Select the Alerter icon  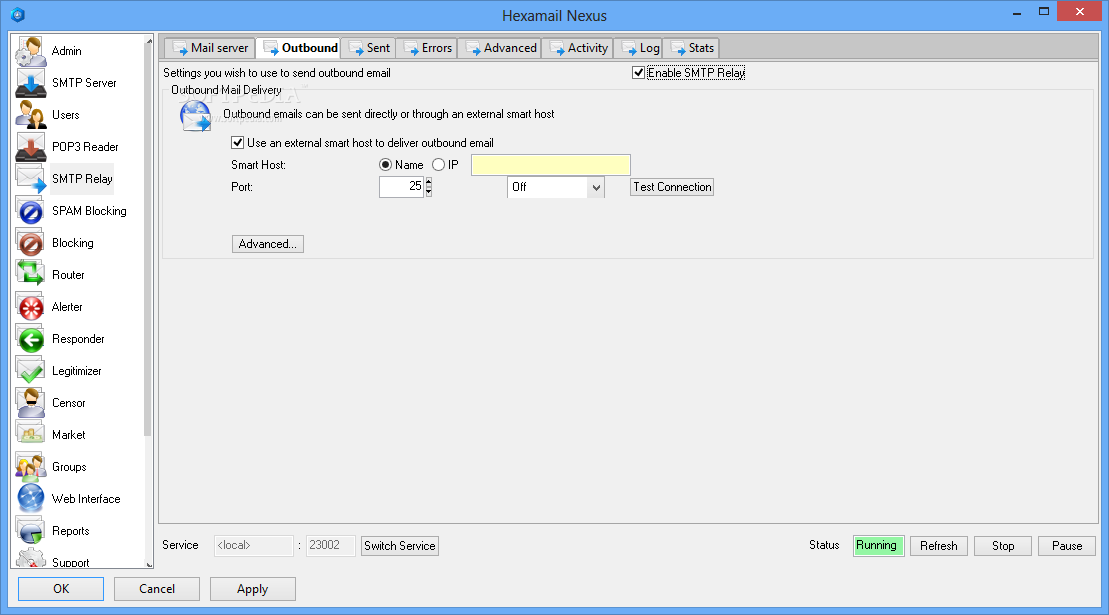point(30,307)
